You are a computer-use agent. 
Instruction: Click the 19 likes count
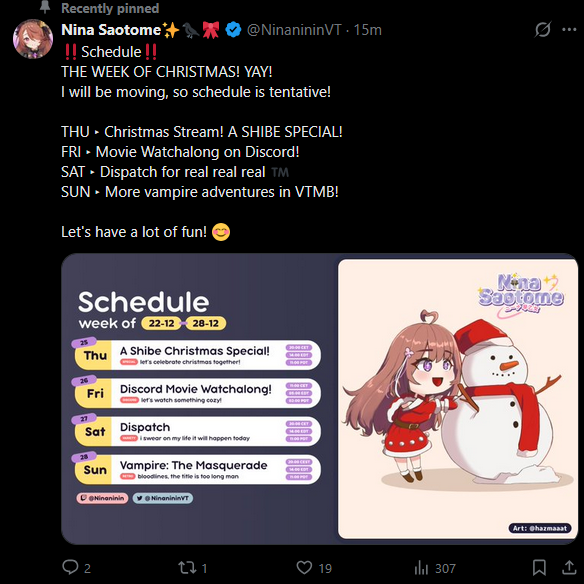pyautogui.click(x=325, y=568)
